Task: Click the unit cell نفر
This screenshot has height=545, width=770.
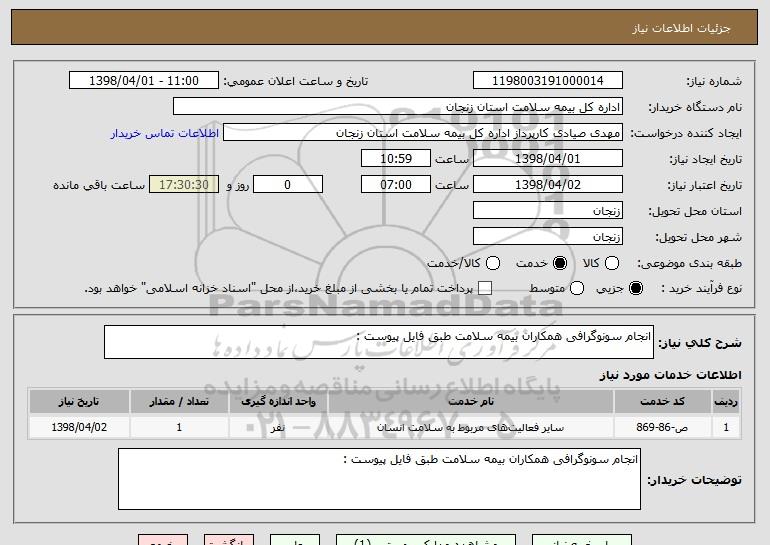Action: click(x=278, y=427)
